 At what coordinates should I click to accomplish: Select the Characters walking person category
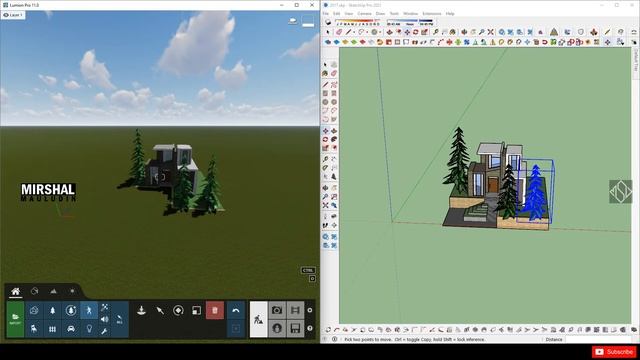[x=89, y=310]
